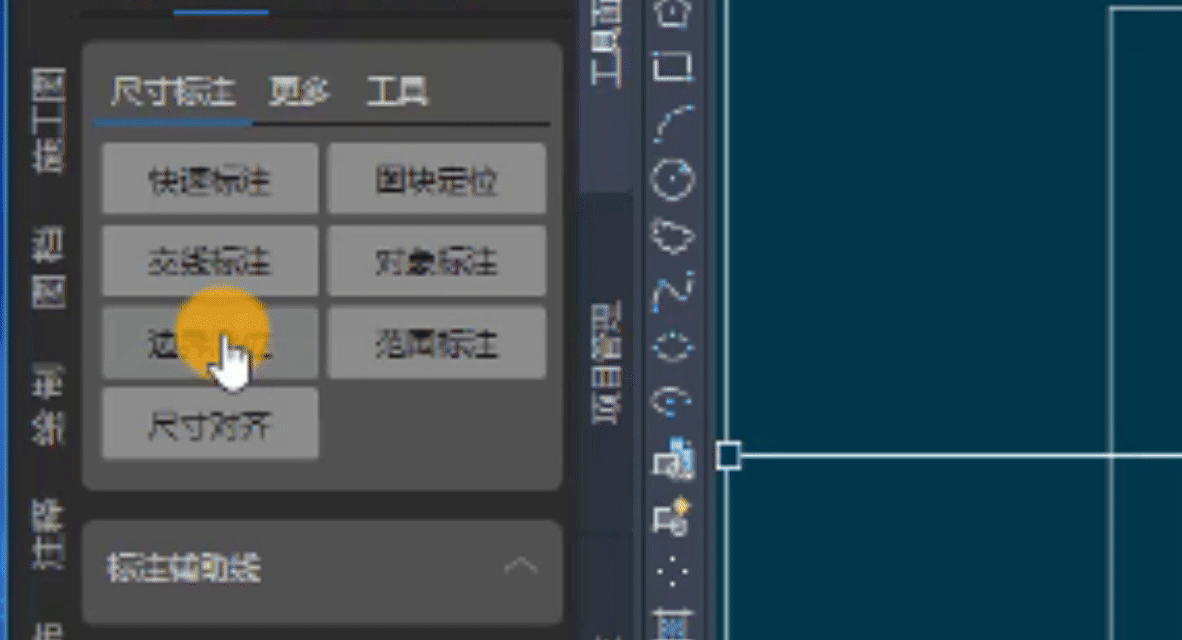Select the Spline curve tool
The image size is (1182, 640).
[672, 291]
